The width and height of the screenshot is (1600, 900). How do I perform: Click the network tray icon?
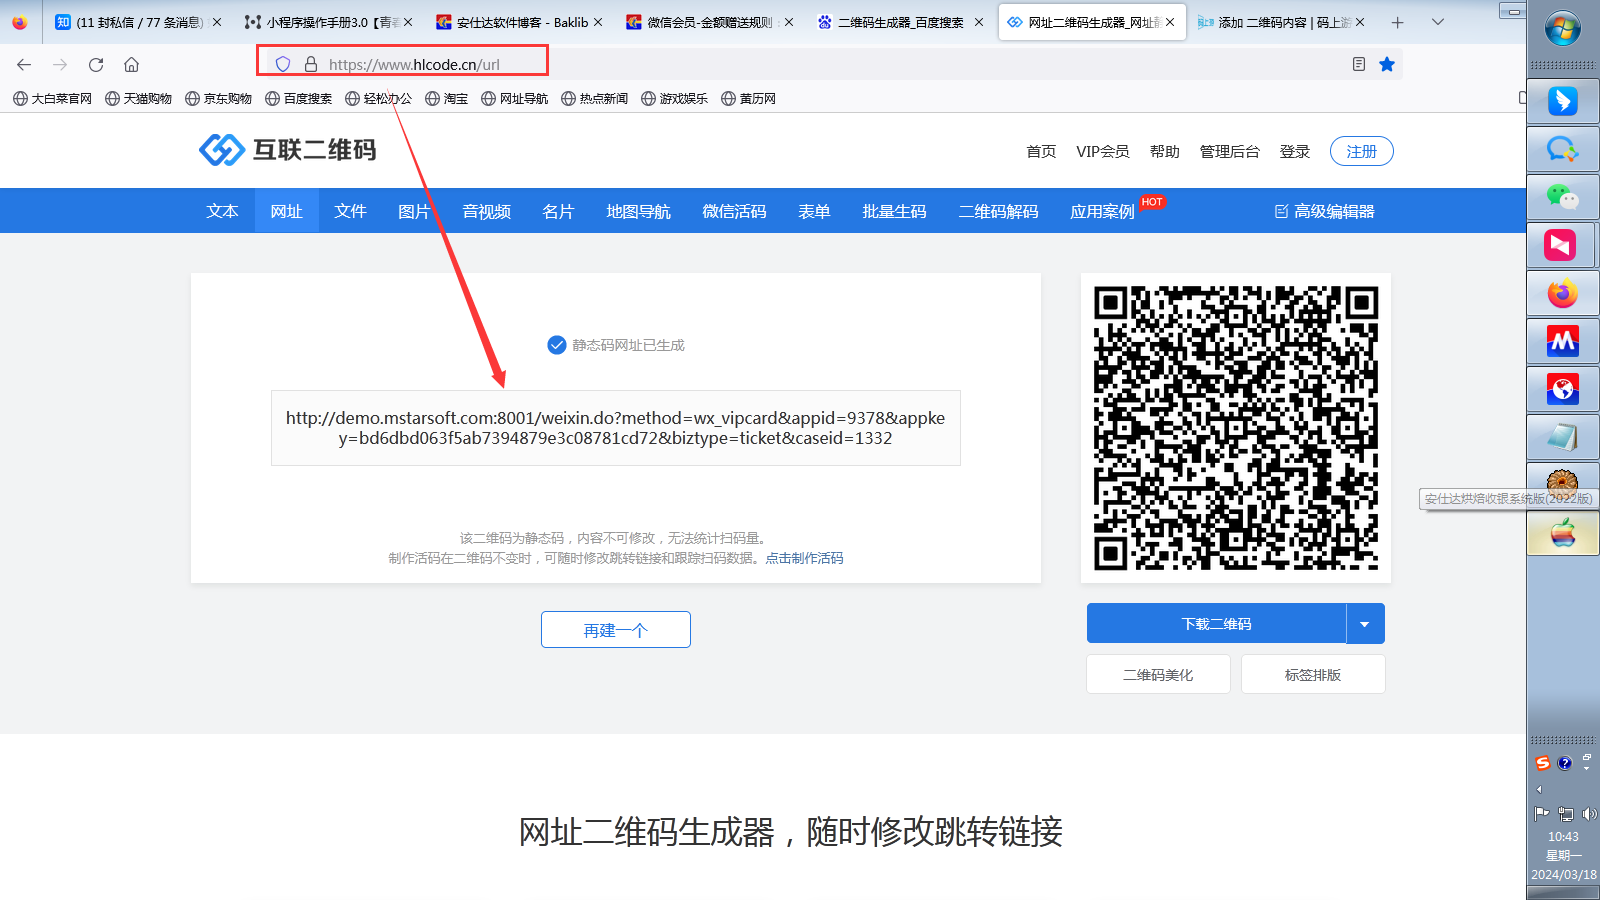[x=1566, y=814]
